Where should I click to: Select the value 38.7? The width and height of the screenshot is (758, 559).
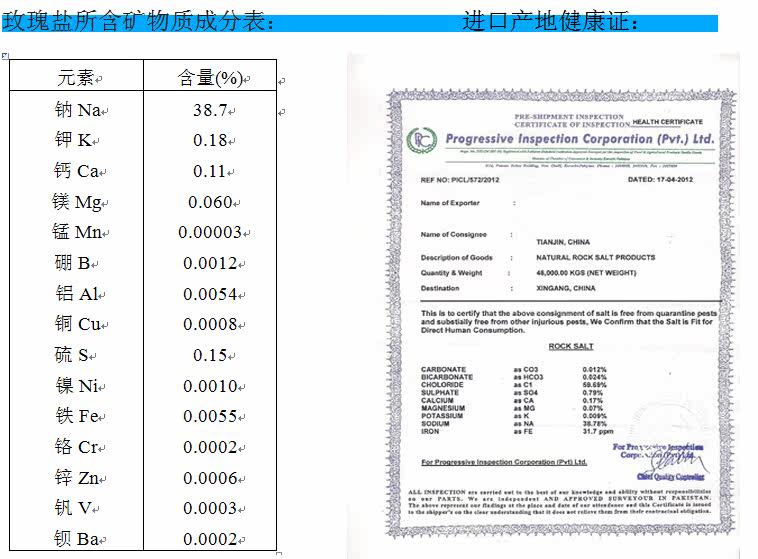[210, 110]
